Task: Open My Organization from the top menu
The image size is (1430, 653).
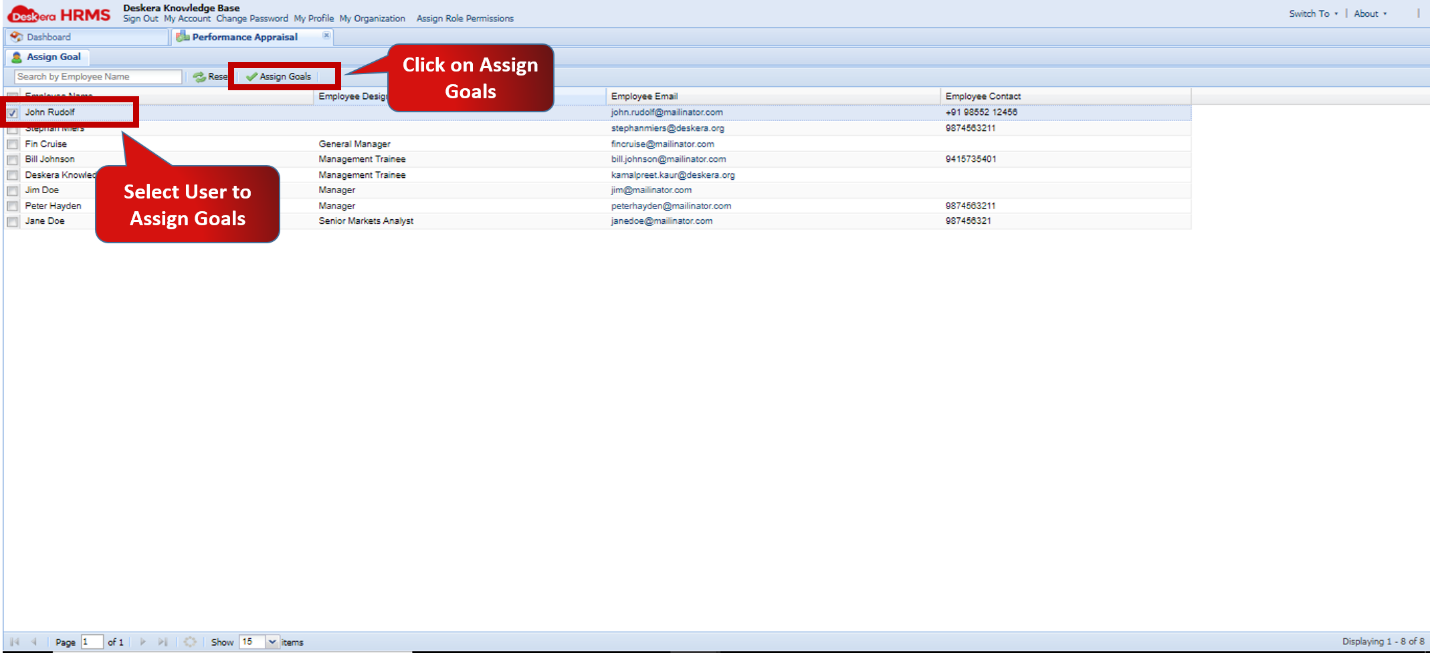Action: [370, 18]
